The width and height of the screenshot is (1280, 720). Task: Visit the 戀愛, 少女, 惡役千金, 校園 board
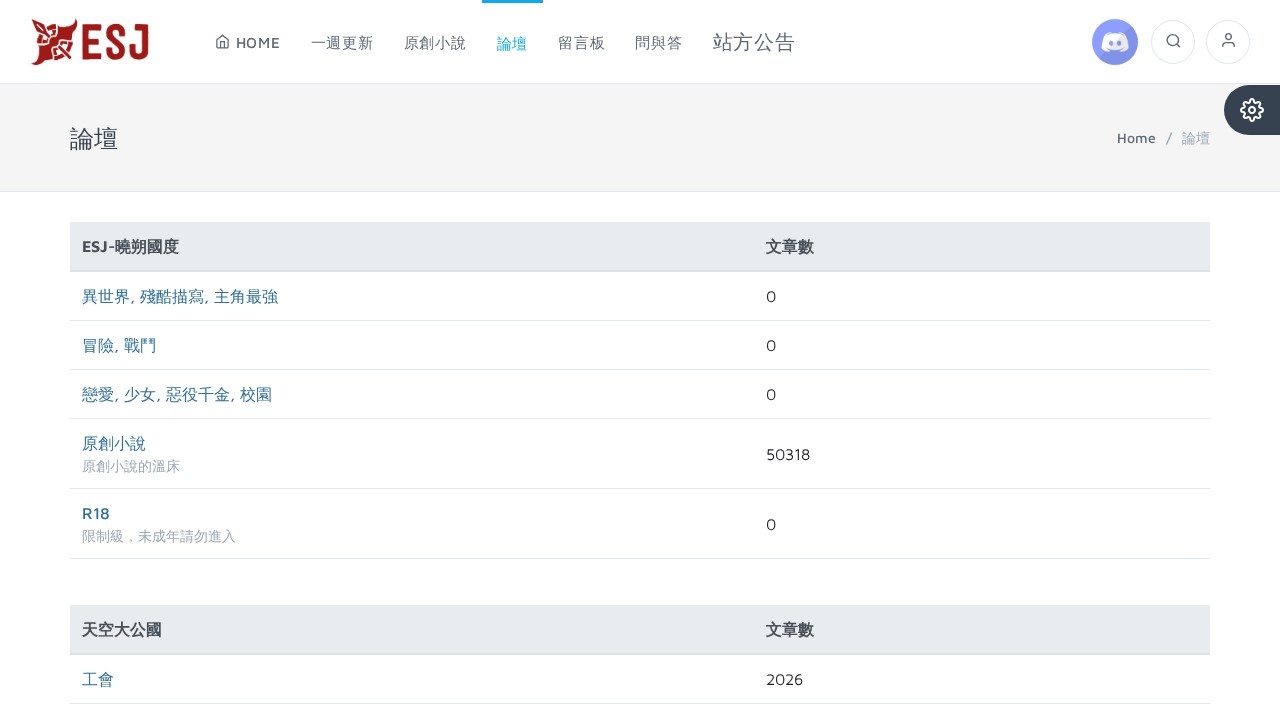click(177, 394)
